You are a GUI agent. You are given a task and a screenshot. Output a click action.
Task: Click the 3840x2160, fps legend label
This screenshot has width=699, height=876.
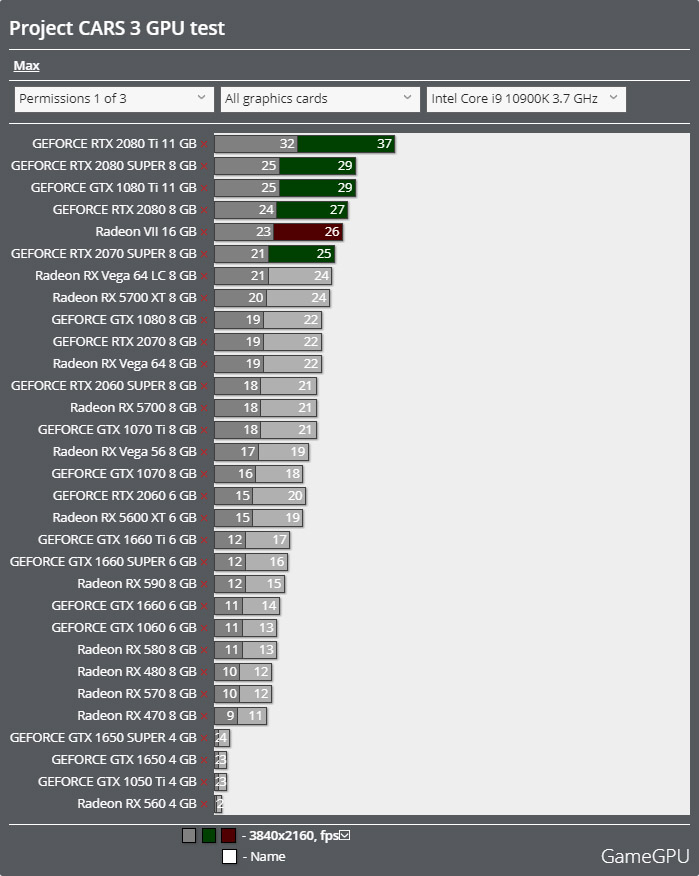tap(294, 835)
